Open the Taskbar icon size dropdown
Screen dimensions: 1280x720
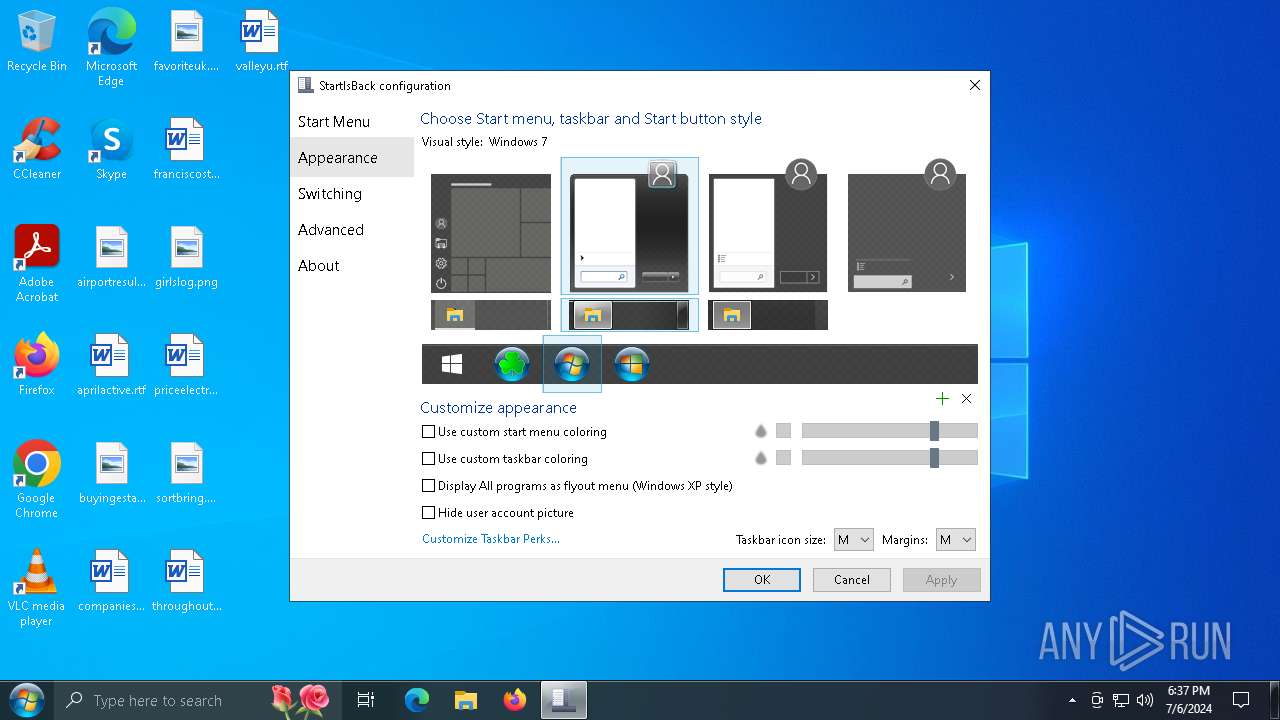point(854,540)
